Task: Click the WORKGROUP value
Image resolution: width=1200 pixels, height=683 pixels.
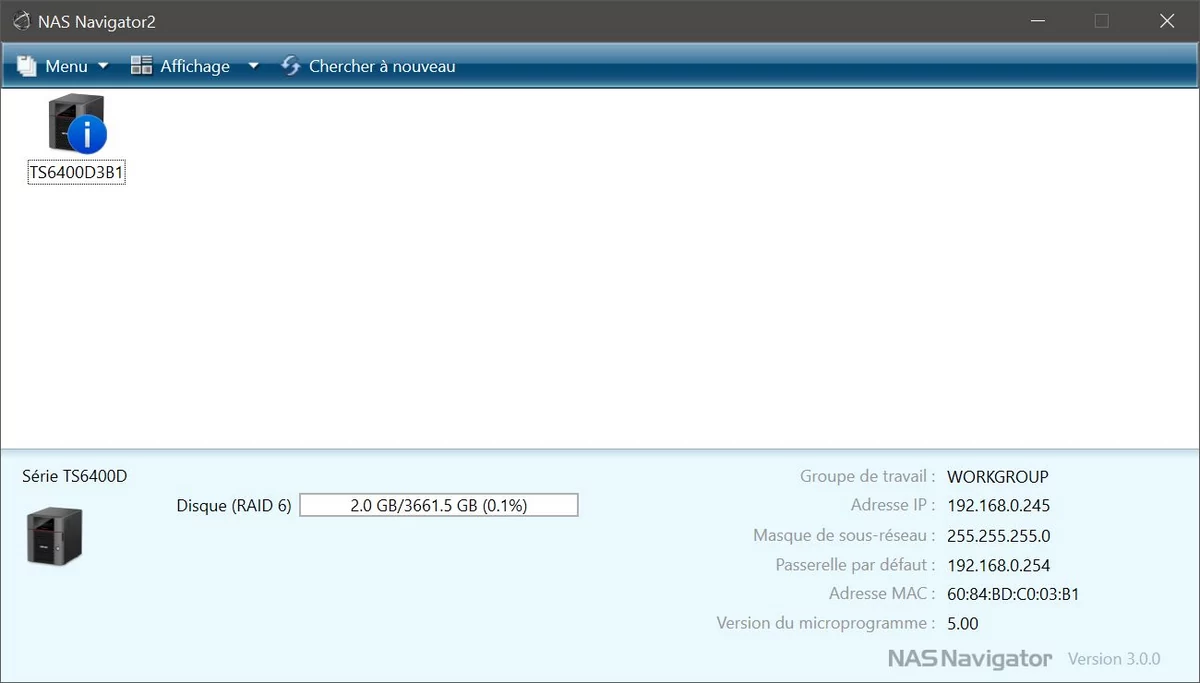Action: click(x=998, y=477)
